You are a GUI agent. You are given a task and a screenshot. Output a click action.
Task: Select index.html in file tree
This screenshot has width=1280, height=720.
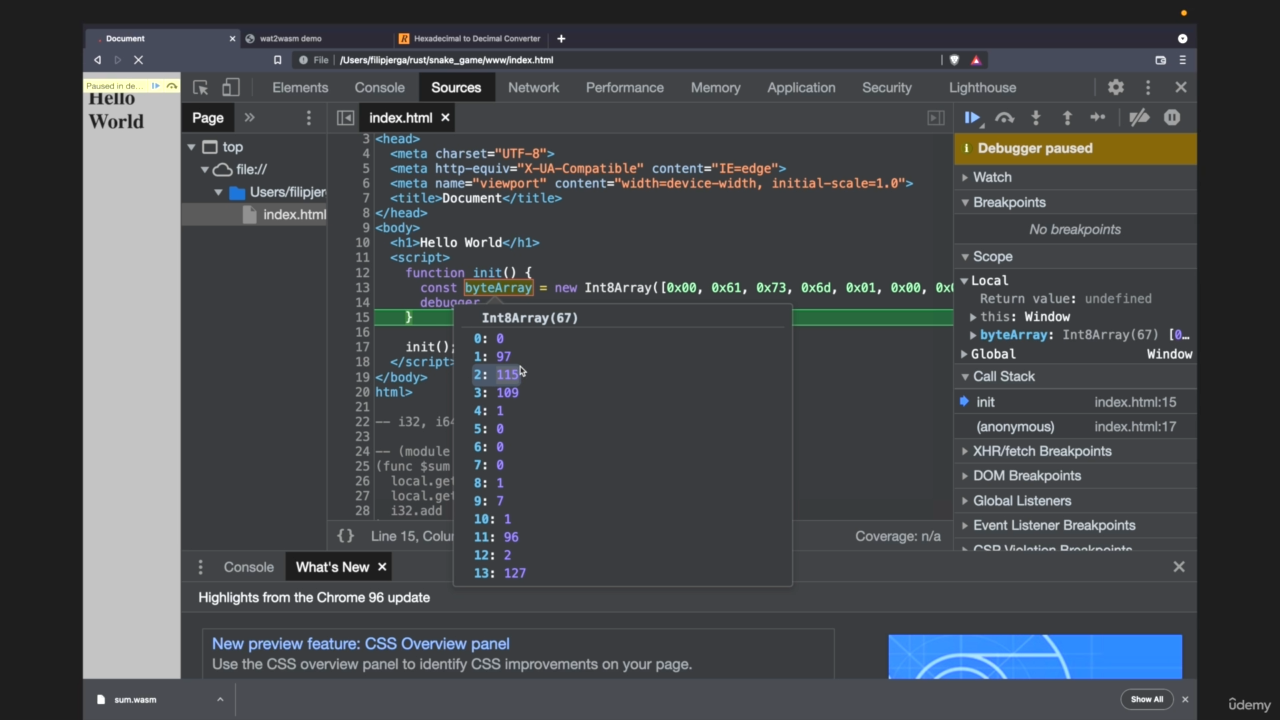click(294, 215)
